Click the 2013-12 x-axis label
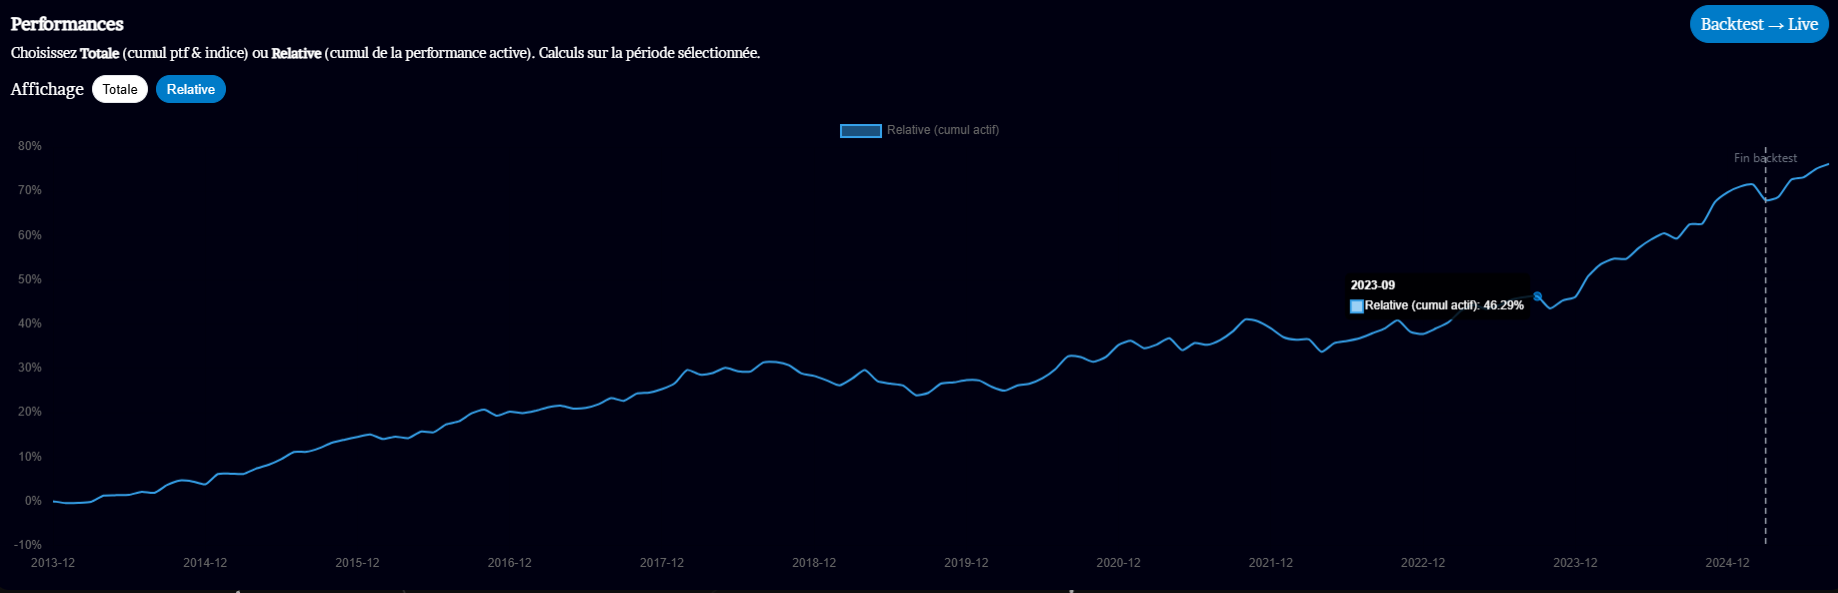This screenshot has width=1838, height=593. click(x=53, y=563)
